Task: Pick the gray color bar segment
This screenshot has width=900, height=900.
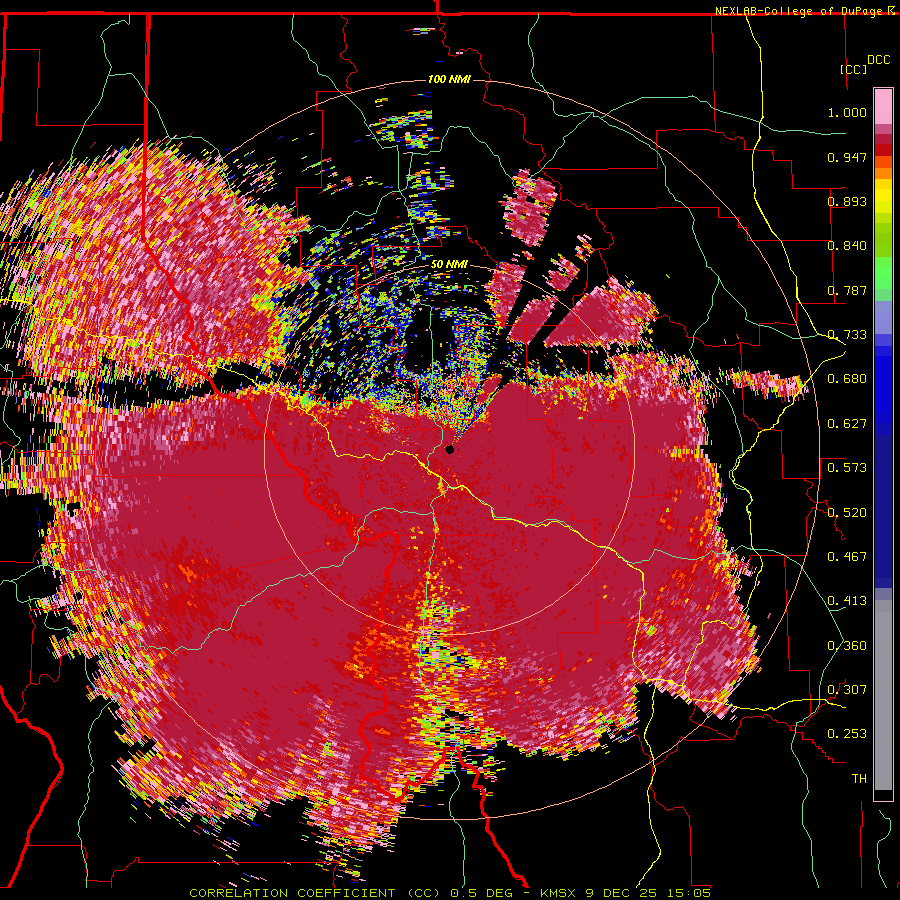Action: [883, 695]
